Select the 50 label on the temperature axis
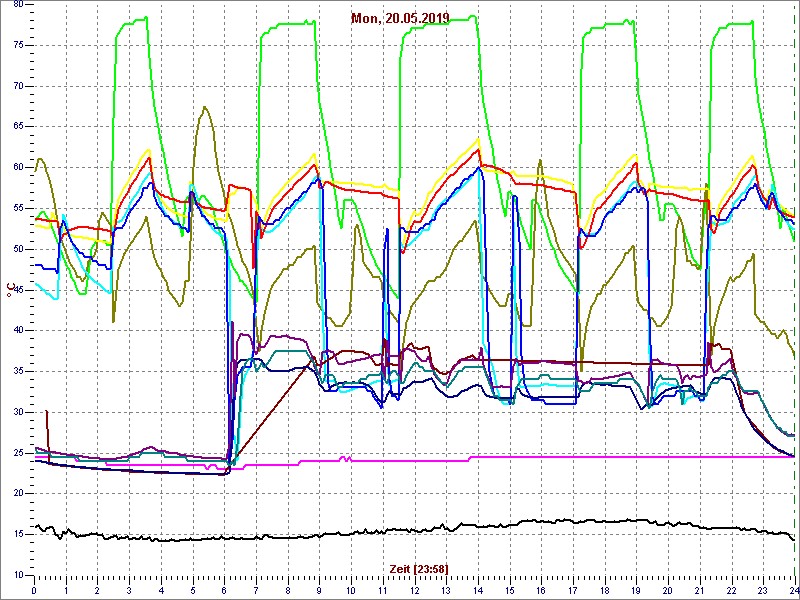The image size is (800, 600). (x=18, y=249)
